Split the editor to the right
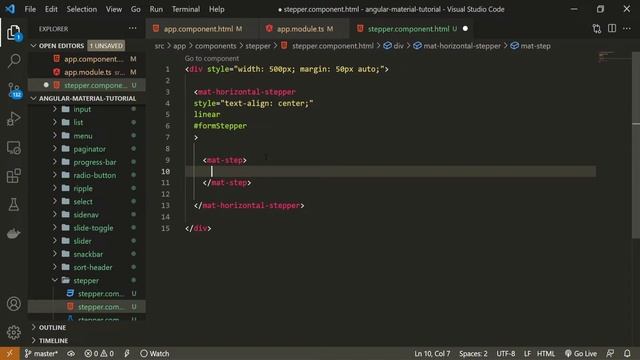This screenshot has width=640, height=360. pyautogui.click(x=612, y=29)
